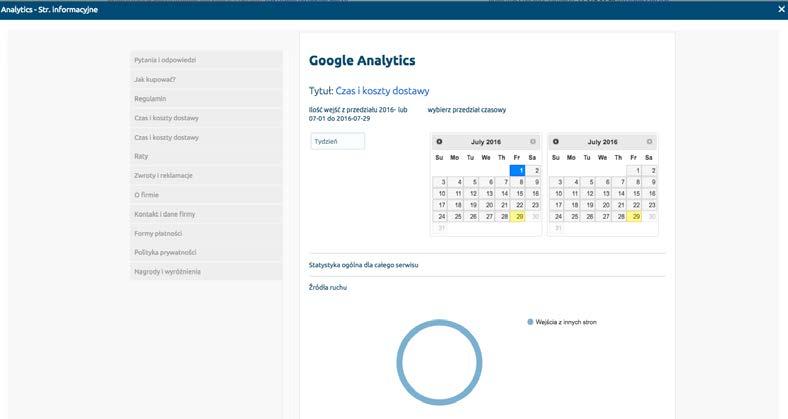
Task: Pick July 15 in the left calendar
Action: click(x=518, y=193)
